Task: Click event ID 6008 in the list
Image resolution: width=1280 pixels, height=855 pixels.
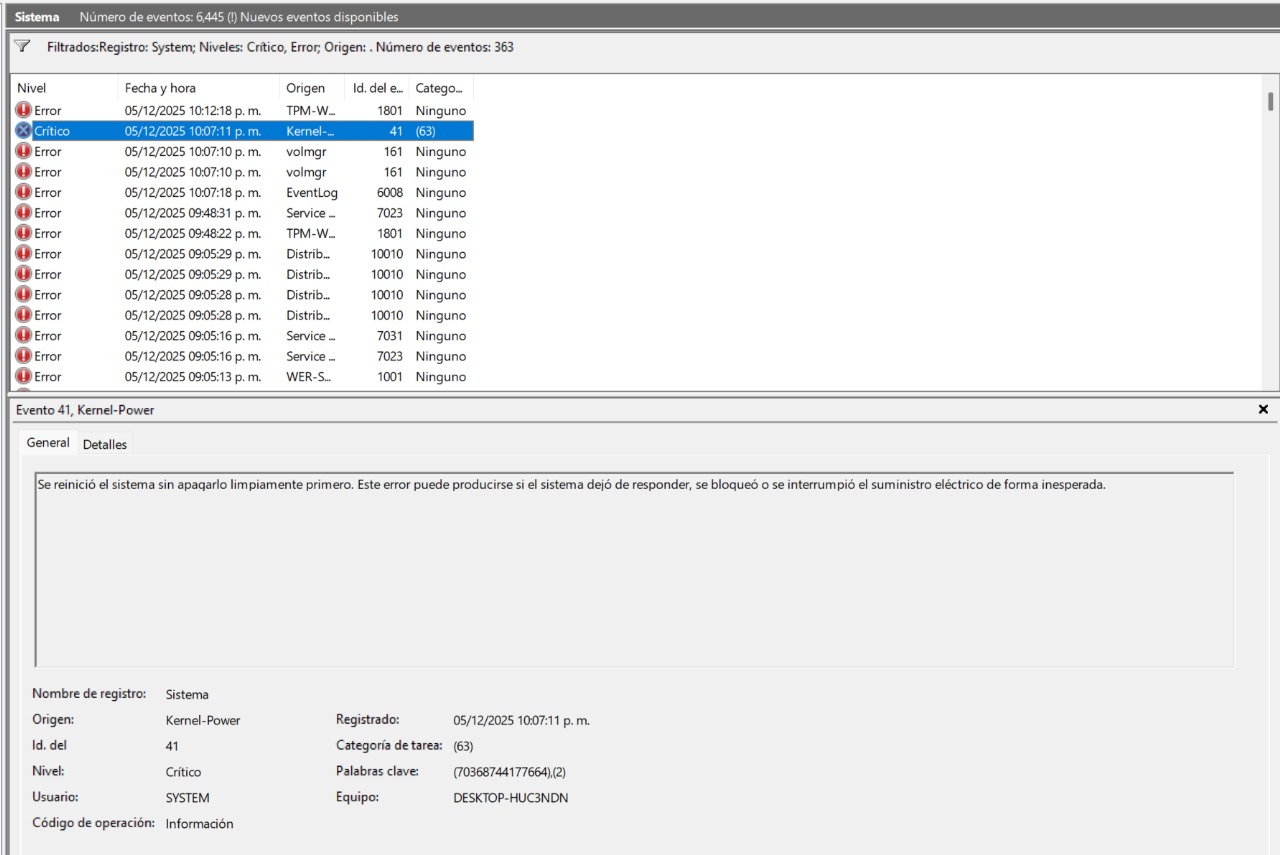Action: pyautogui.click(x=390, y=192)
